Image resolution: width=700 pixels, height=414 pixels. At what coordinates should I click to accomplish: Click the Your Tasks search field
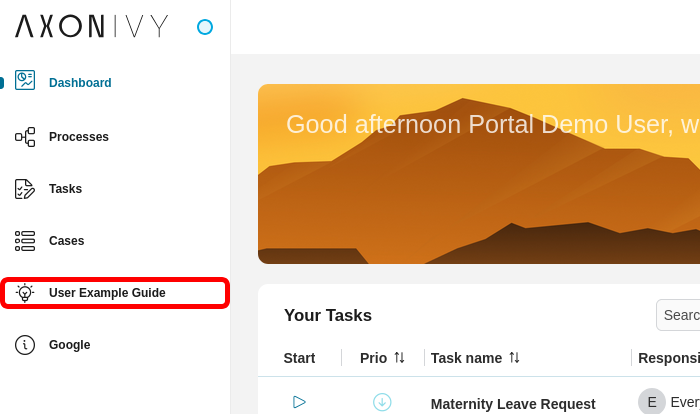(x=680, y=315)
